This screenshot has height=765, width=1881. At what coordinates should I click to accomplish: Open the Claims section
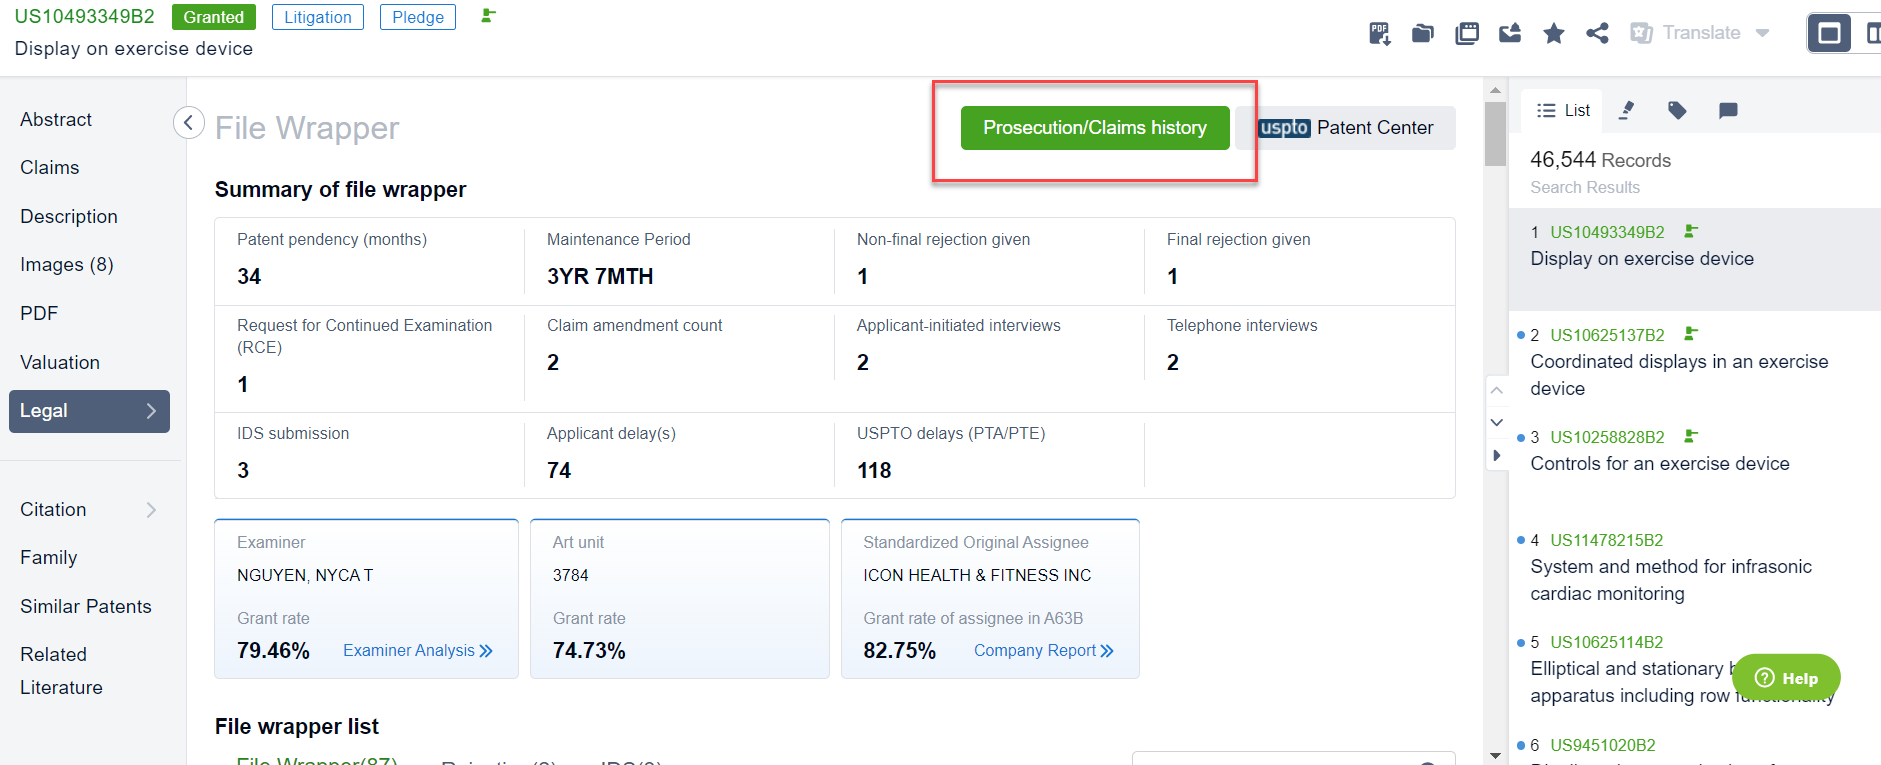tap(50, 168)
